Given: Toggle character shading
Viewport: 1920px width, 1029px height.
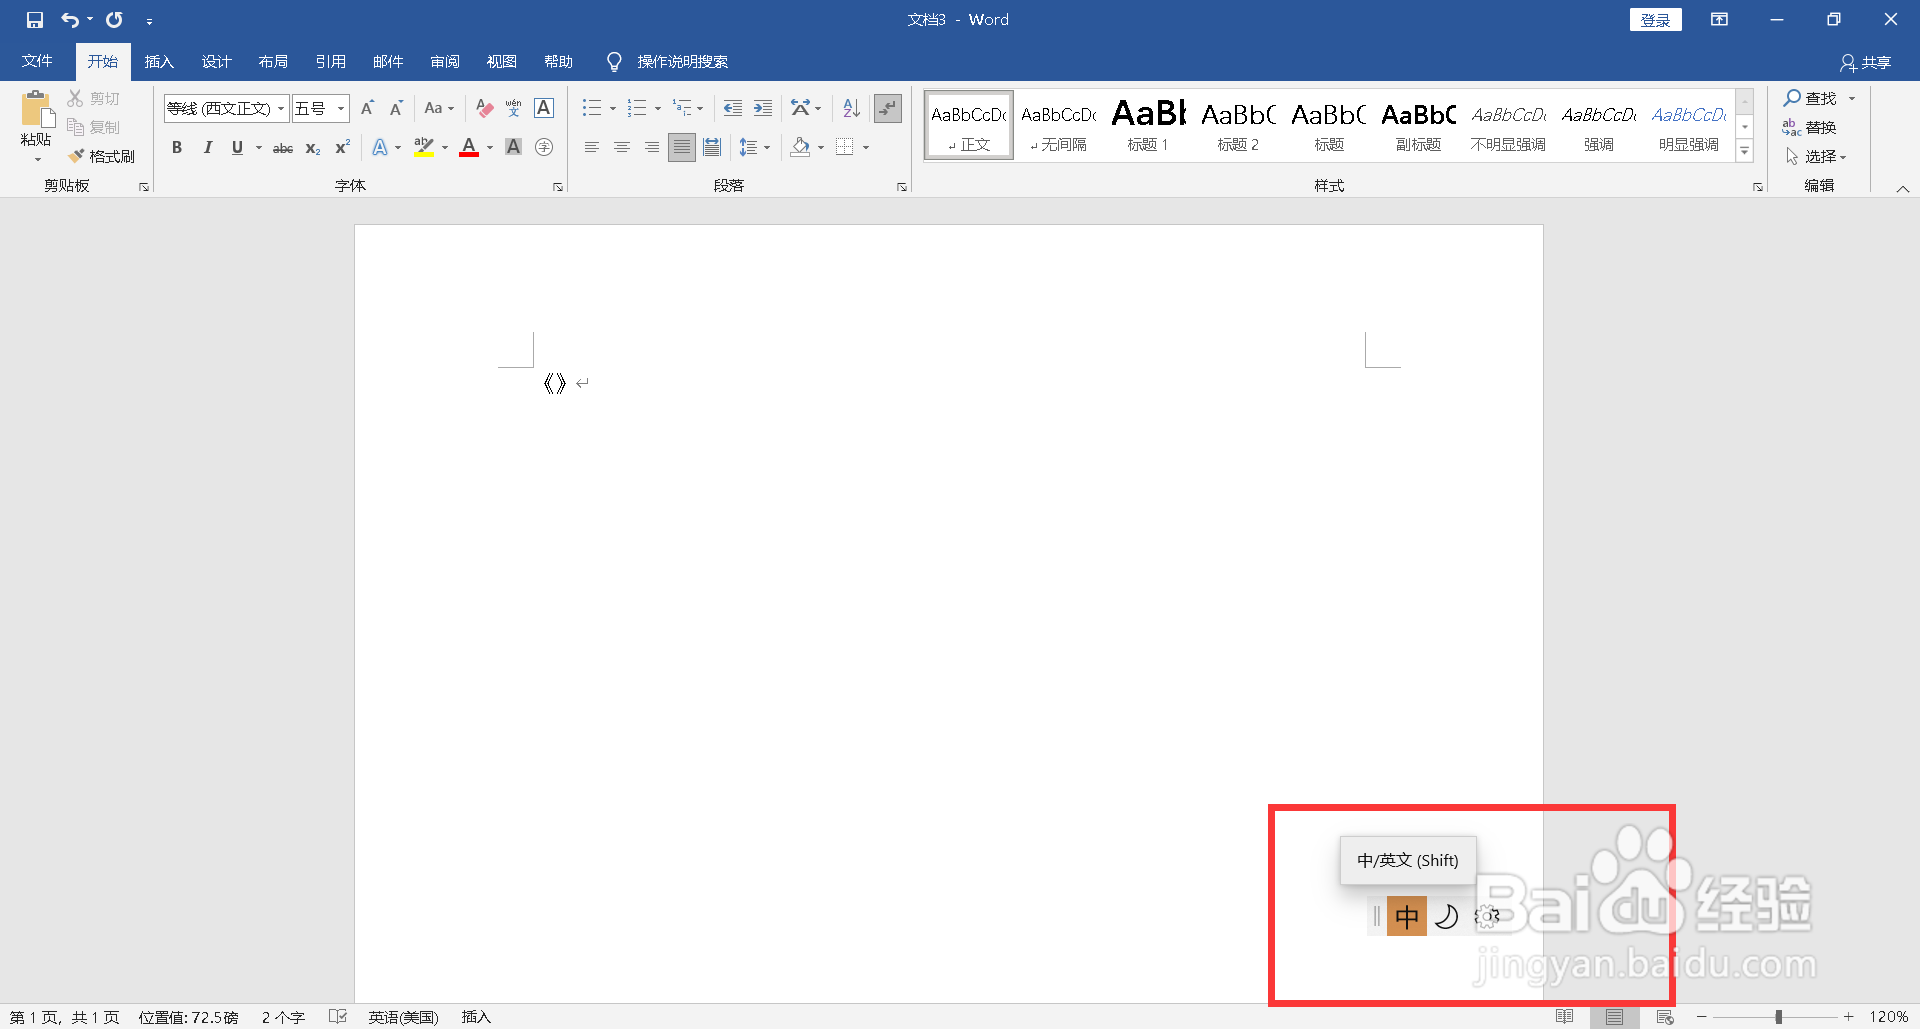Looking at the screenshot, I should click(x=513, y=147).
